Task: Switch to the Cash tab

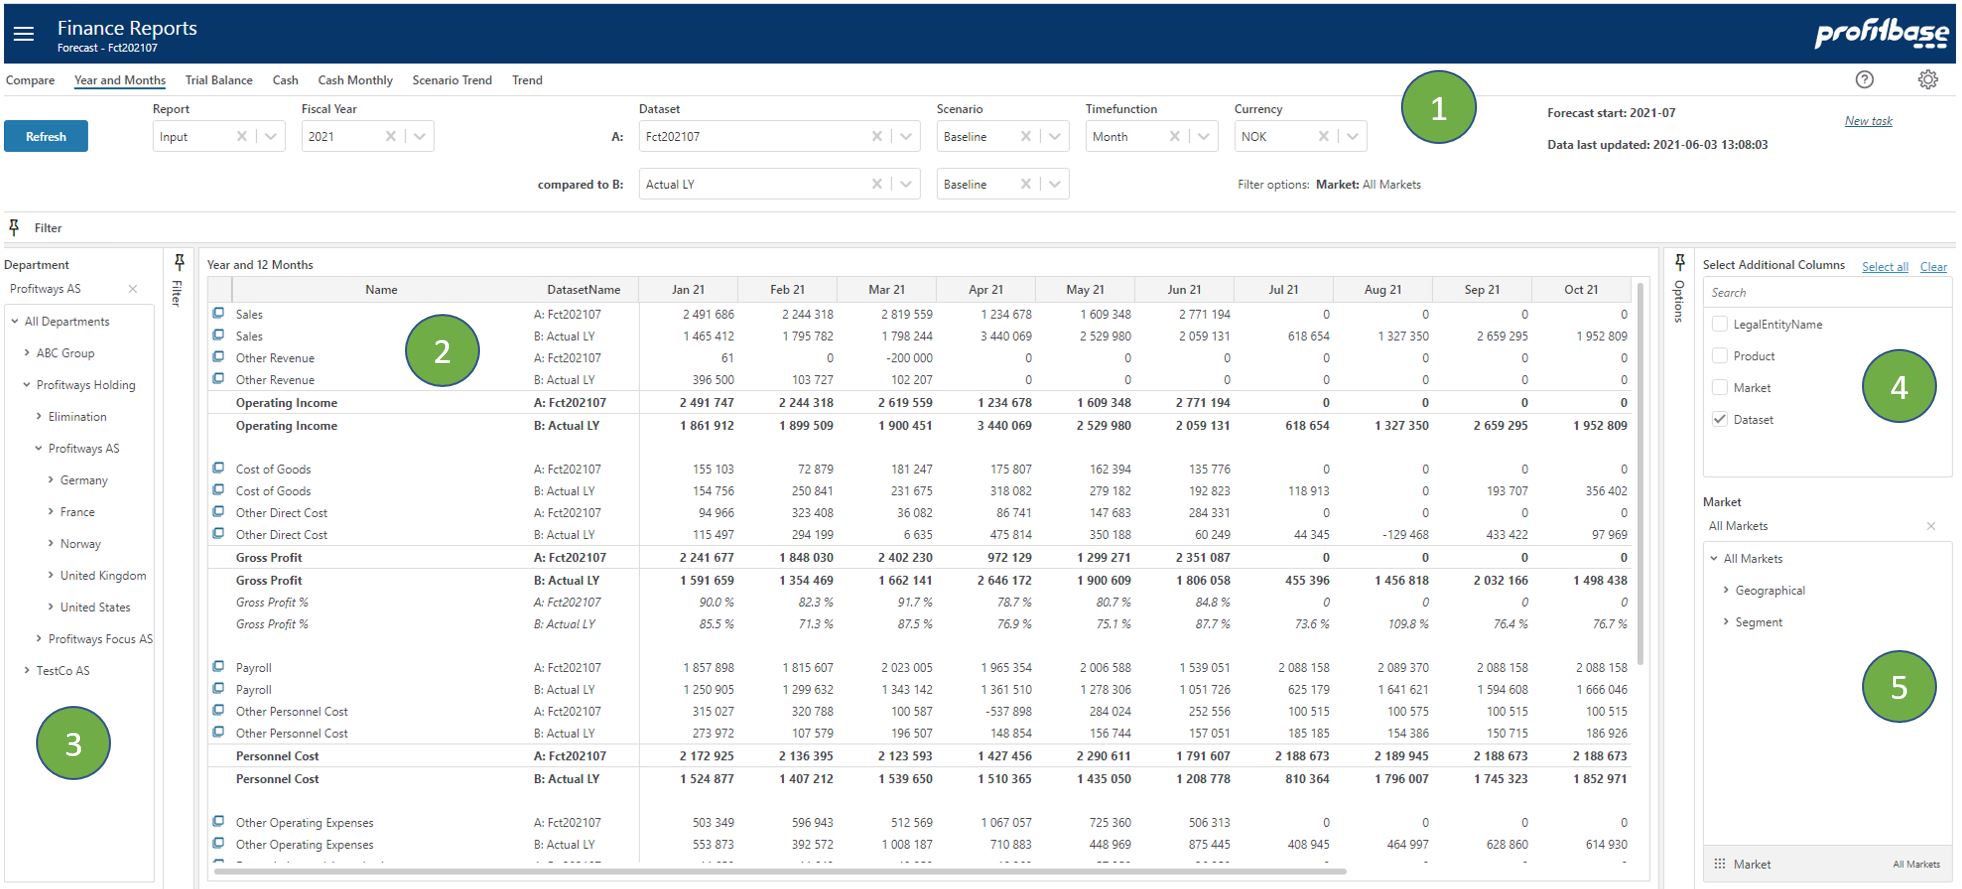Action: (x=285, y=80)
